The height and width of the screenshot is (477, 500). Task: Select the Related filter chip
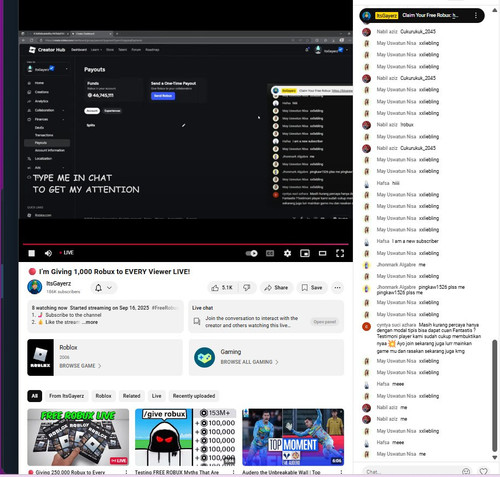131,396
